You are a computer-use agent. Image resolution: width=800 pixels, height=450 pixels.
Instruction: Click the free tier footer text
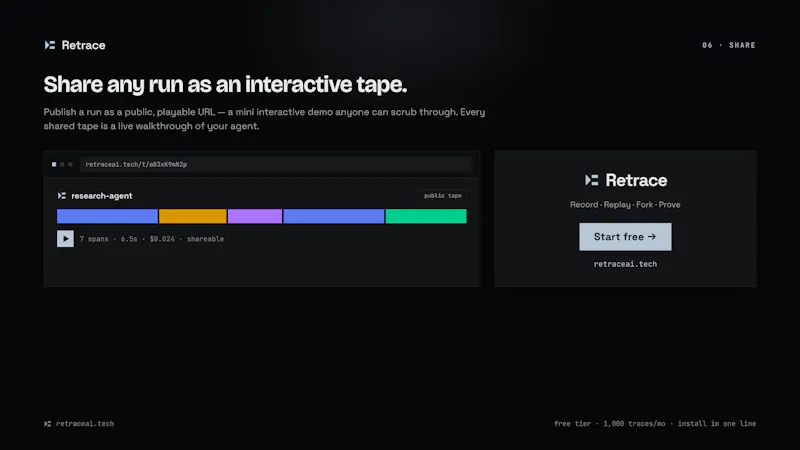click(655, 423)
